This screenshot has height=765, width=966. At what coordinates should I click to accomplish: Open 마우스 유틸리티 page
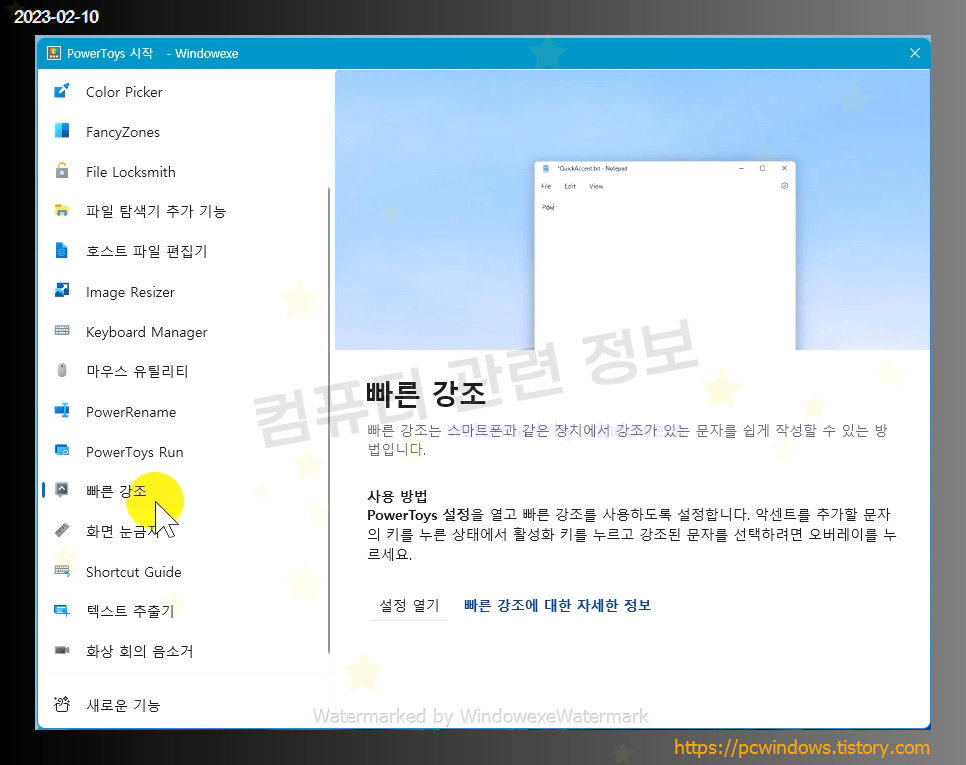tap(184, 371)
